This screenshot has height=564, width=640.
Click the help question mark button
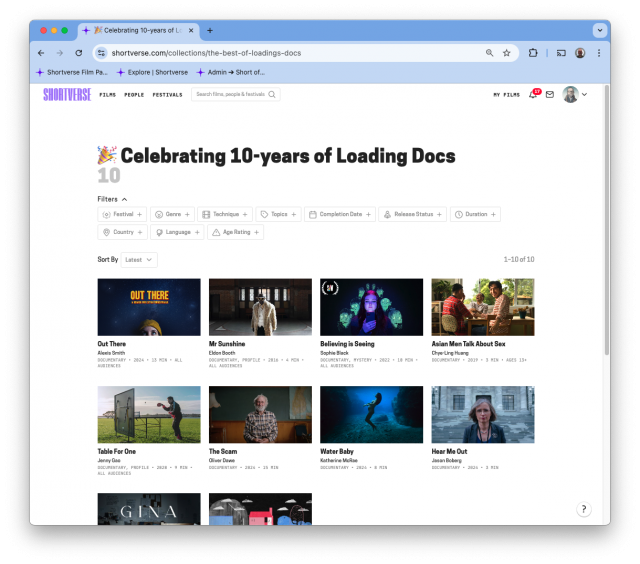pos(584,509)
